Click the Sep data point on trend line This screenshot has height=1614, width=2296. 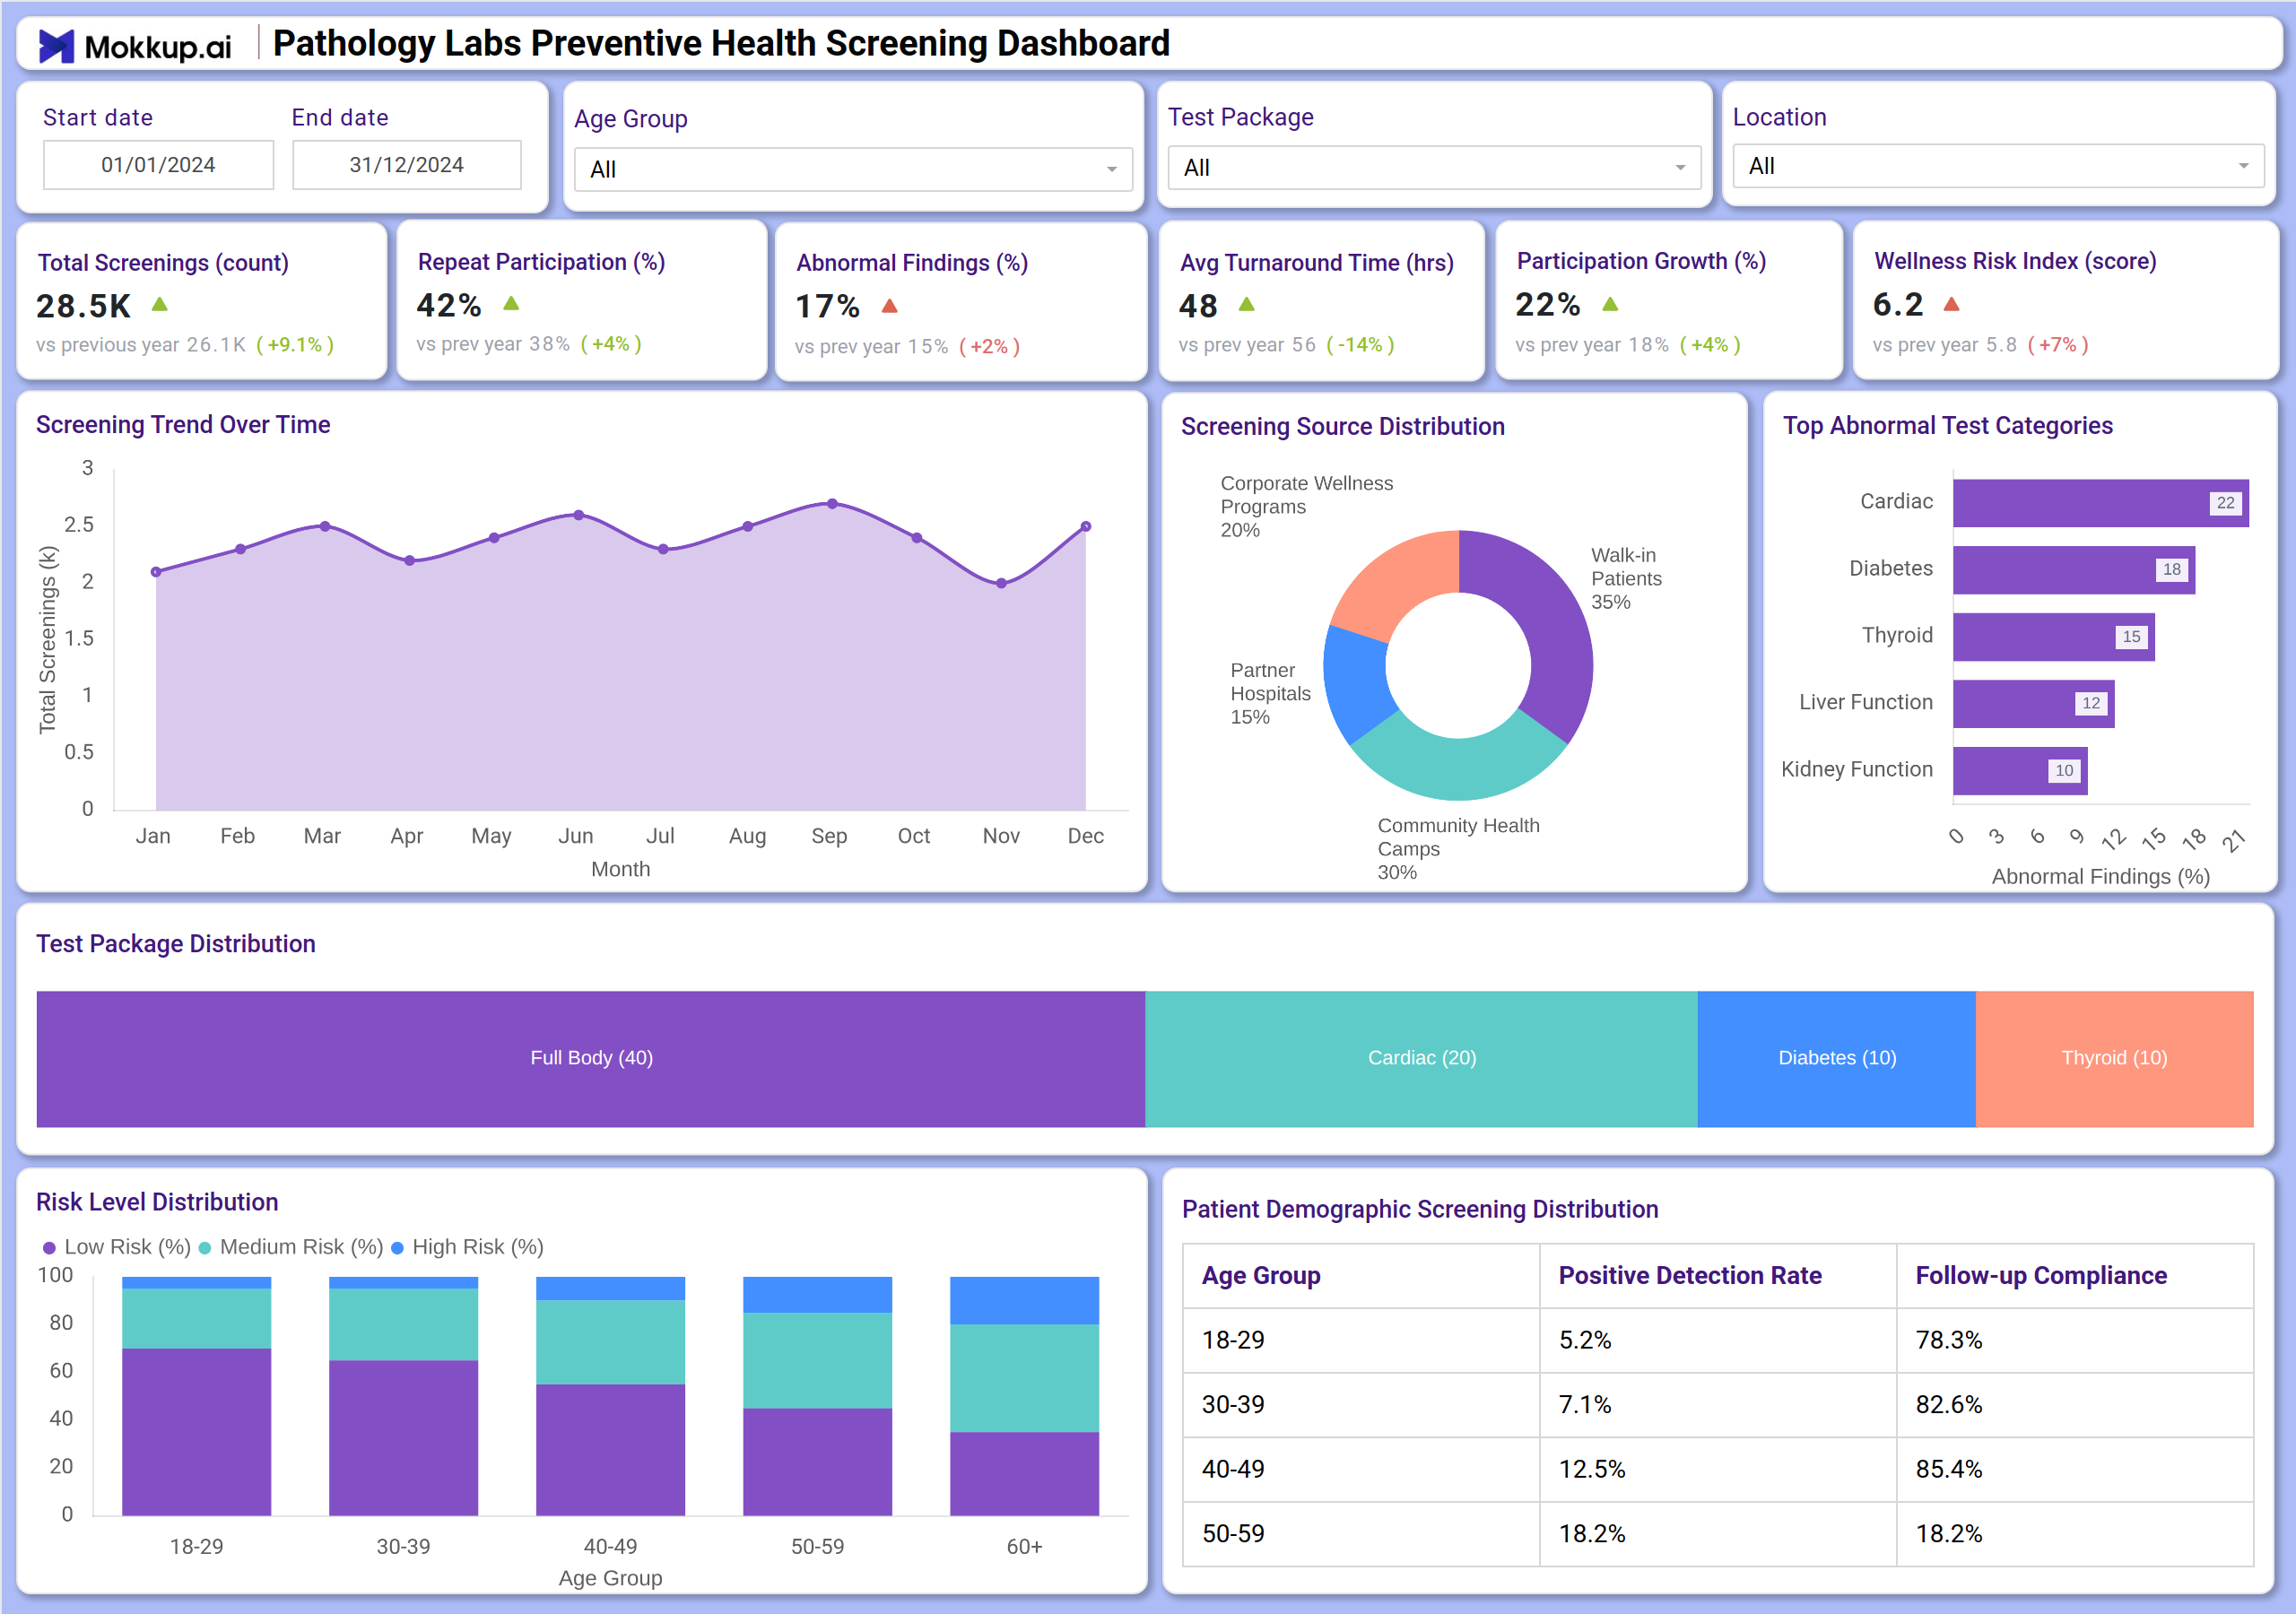tap(832, 504)
